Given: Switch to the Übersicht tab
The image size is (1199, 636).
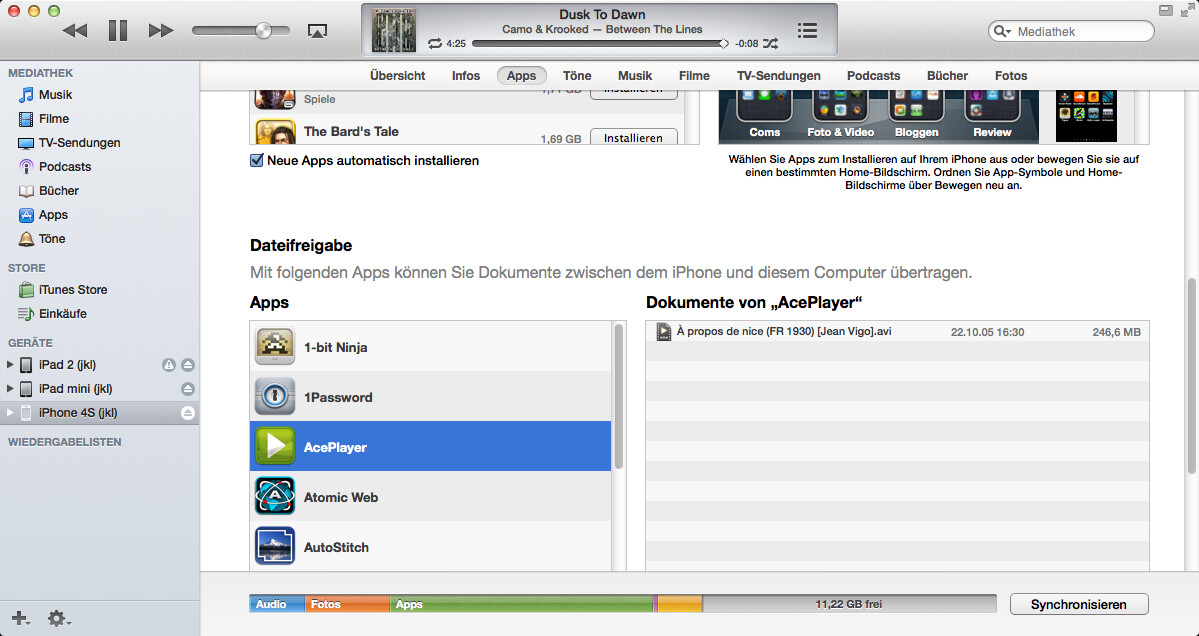Looking at the screenshot, I should pyautogui.click(x=398, y=76).
